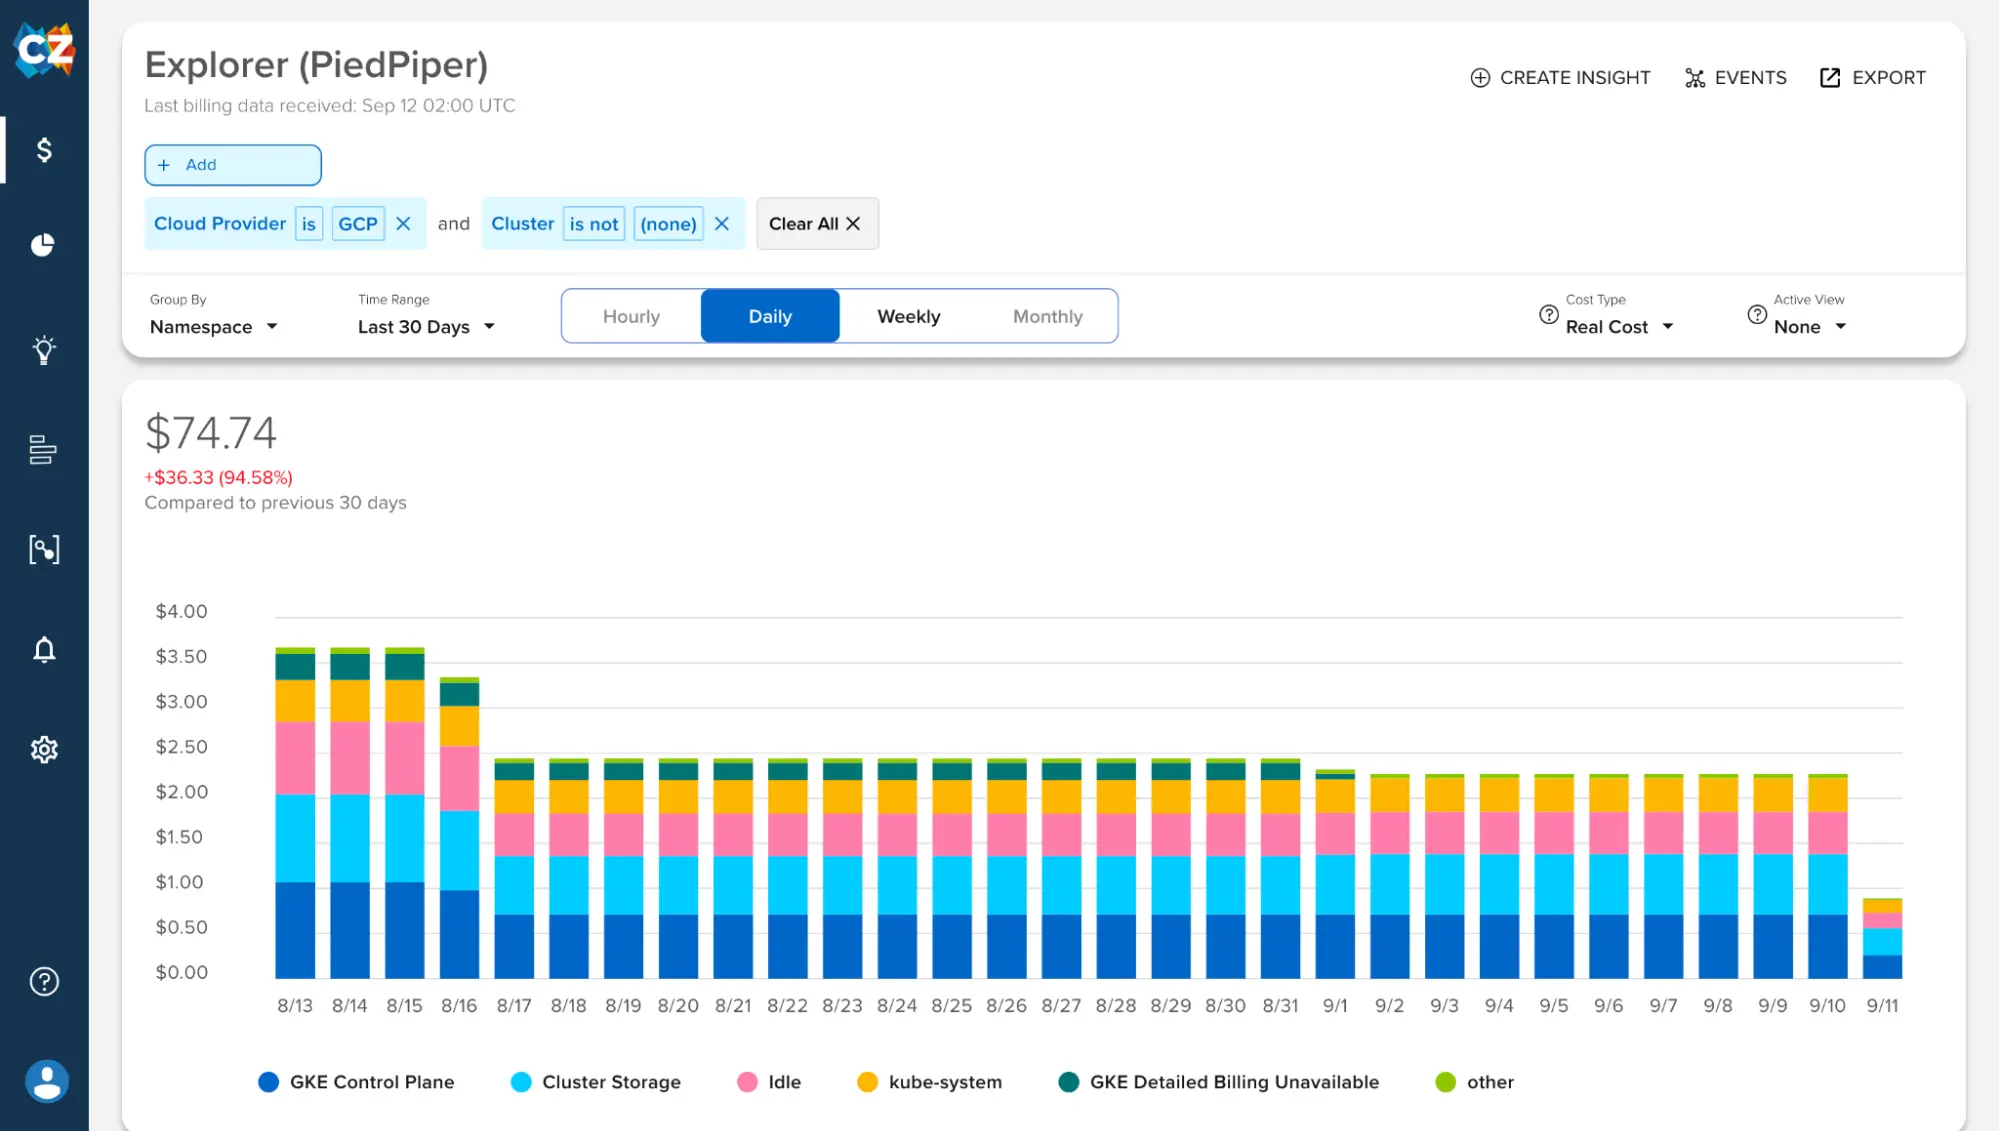Open the user profile avatar
Screen dimensions: 1999x1132
click(x=46, y=1082)
